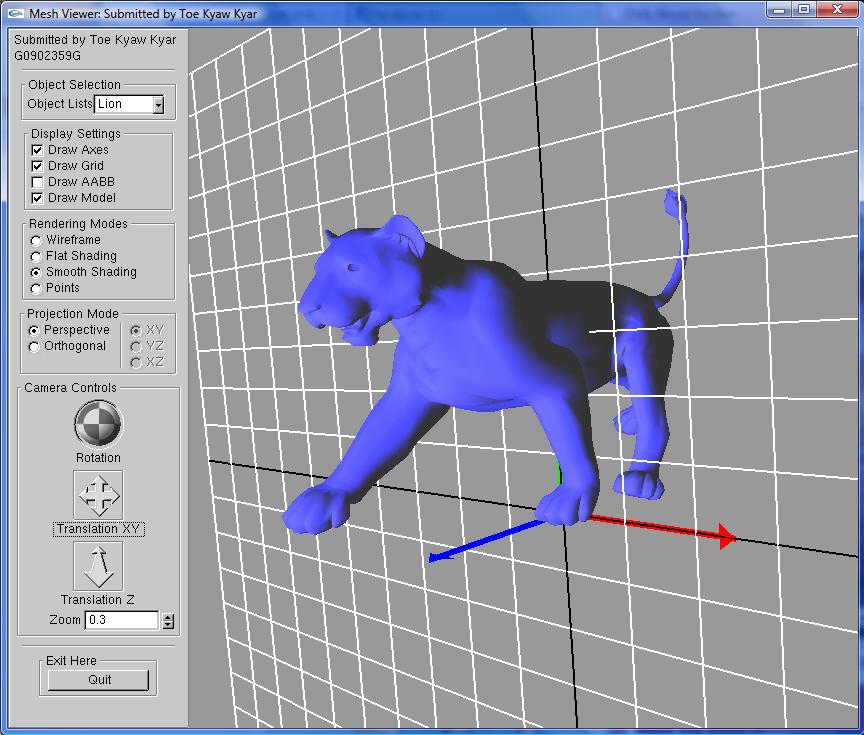864x735 pixels.
Task: Enable the Draw AABB checkbox
Action: (x=37, y=182)
